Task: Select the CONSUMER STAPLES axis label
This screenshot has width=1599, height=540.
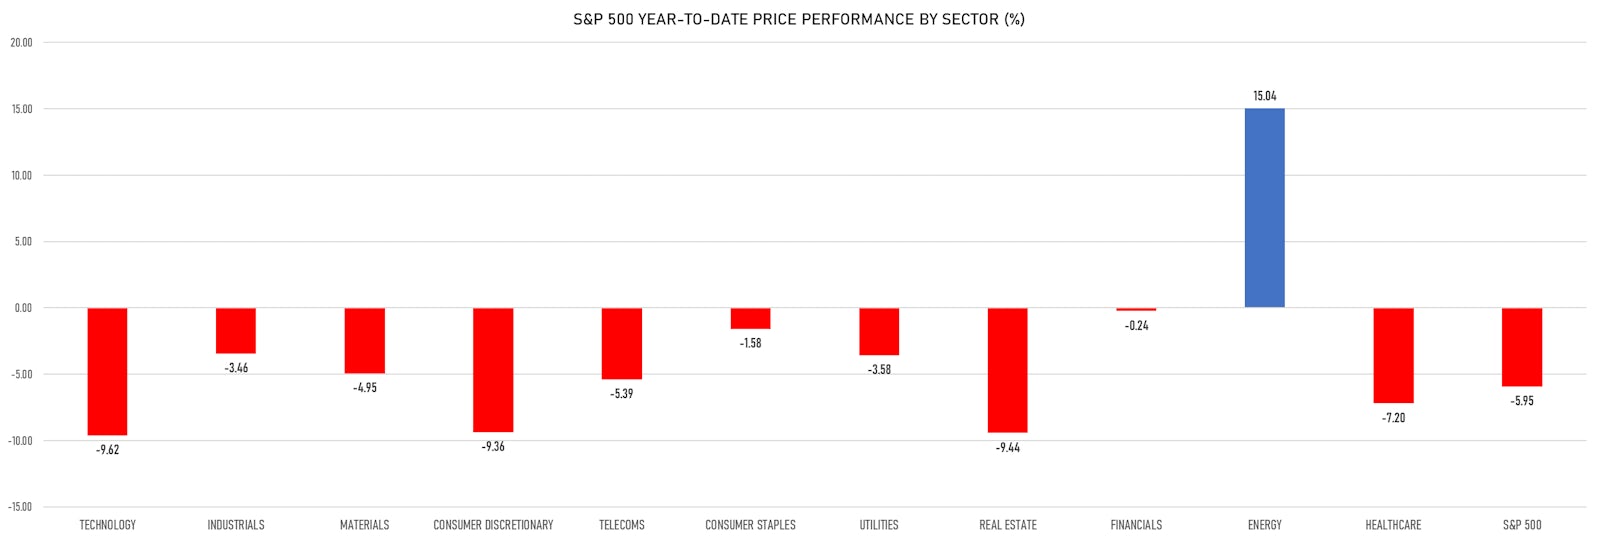Action: click(x=750, y=525)
